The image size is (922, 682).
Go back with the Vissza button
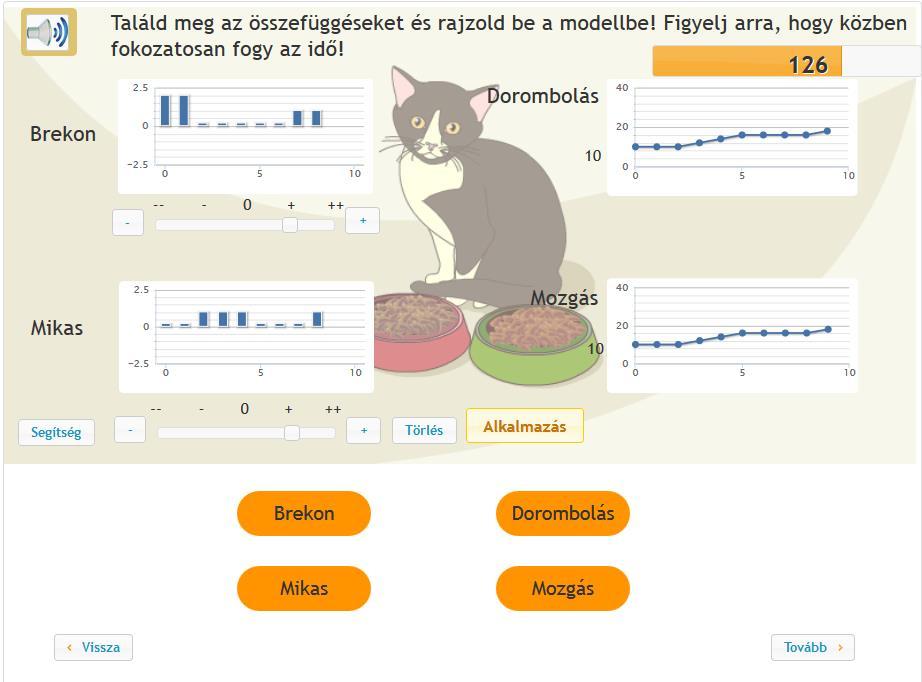(93, 647)
